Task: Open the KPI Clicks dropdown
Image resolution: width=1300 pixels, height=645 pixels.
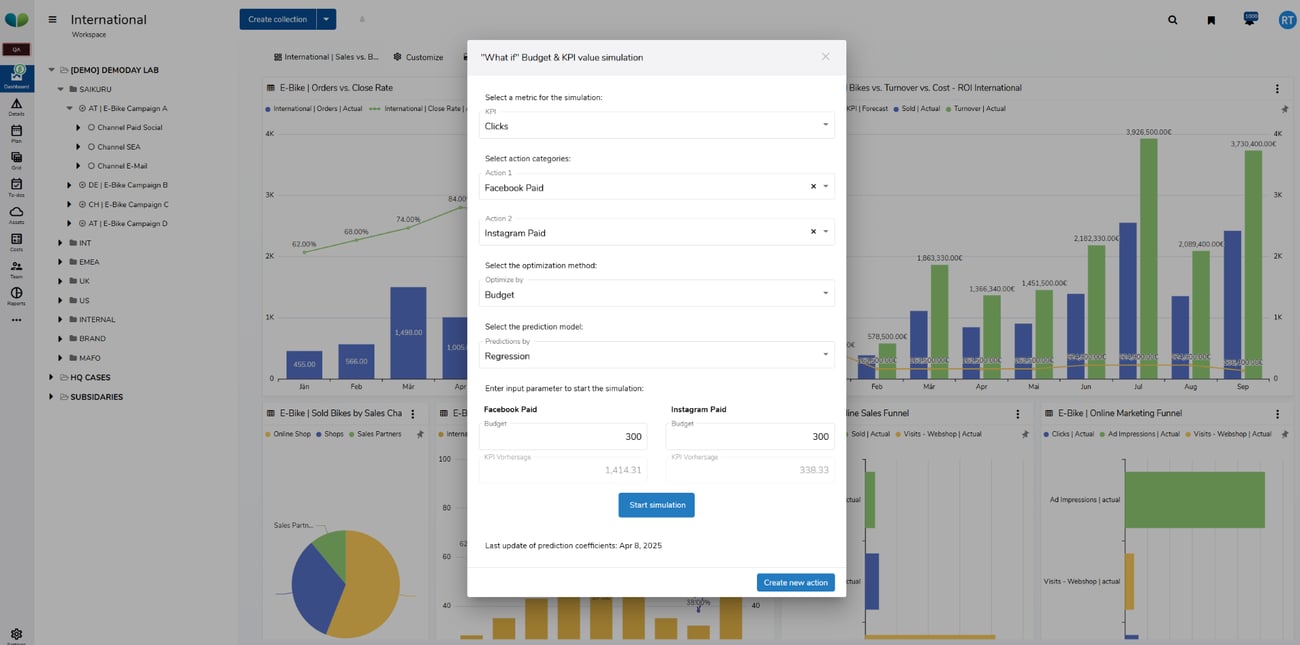Action: (656, 126)
